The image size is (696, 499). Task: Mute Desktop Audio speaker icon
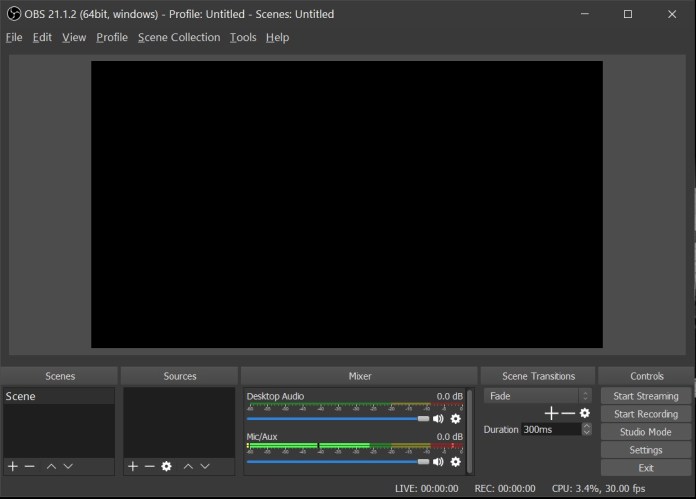[x=438, y=419]
